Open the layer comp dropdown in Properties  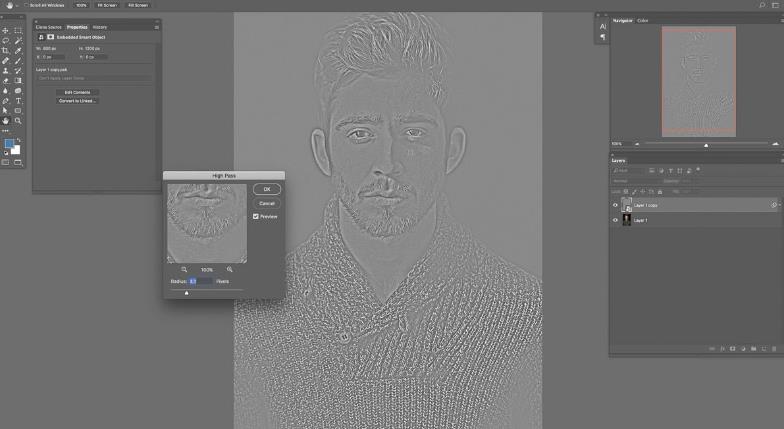point(94,78)
